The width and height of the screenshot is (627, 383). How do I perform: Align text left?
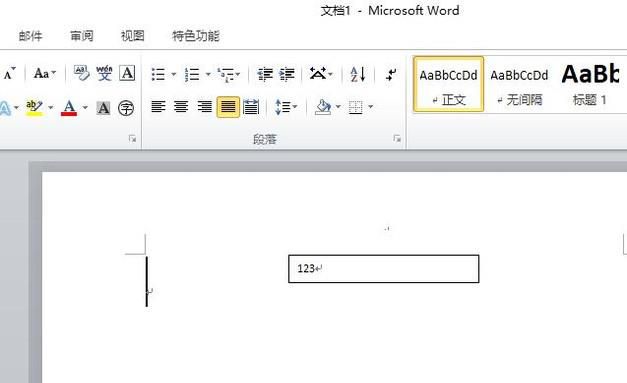(158, 107)
